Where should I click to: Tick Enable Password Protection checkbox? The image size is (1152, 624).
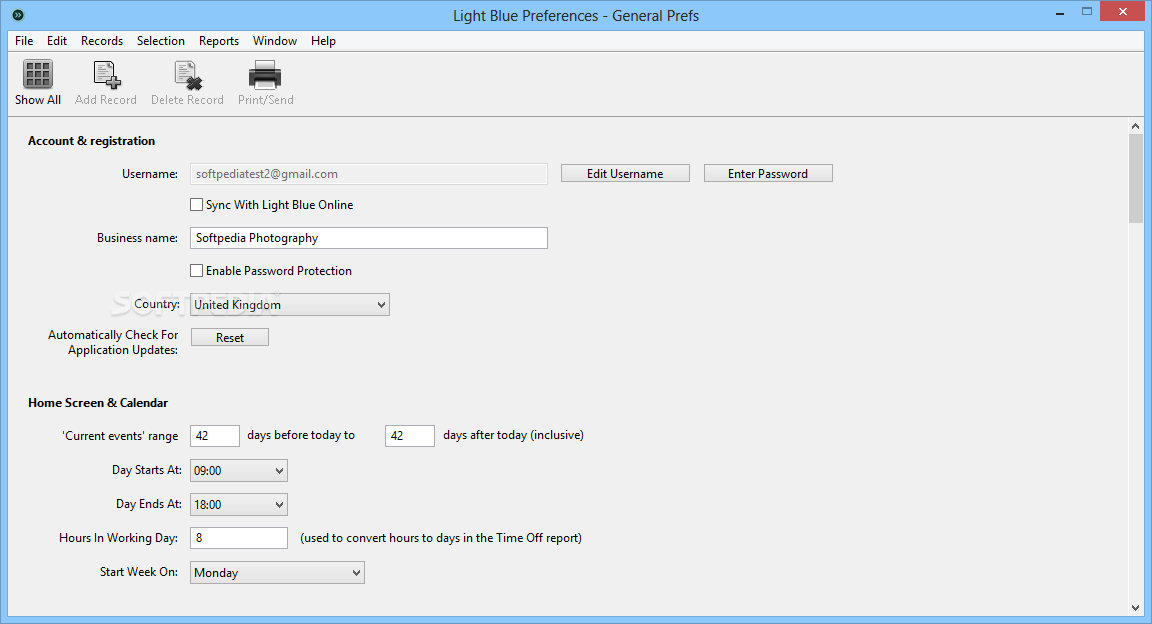click(196, 270)
